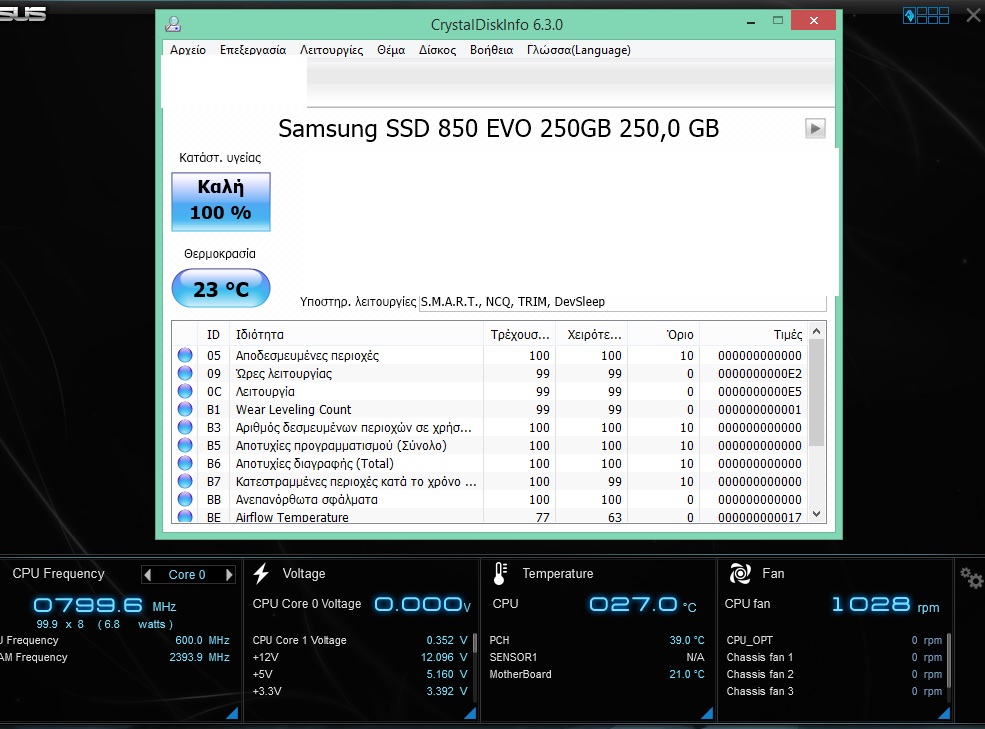The image size is (985, 729).
Task: Click the CrystalDiskInfo title bar app icon
Action: [x=173, y=25]
